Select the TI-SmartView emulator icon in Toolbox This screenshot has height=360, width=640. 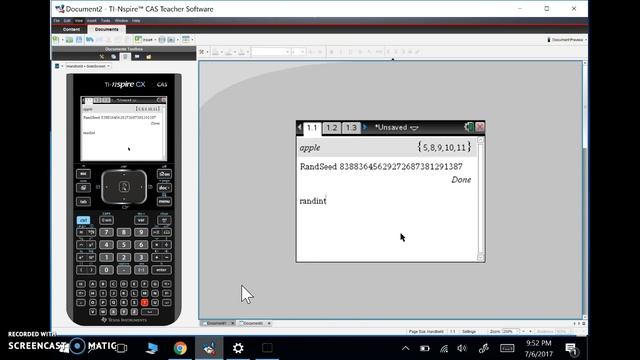point(125,57)
